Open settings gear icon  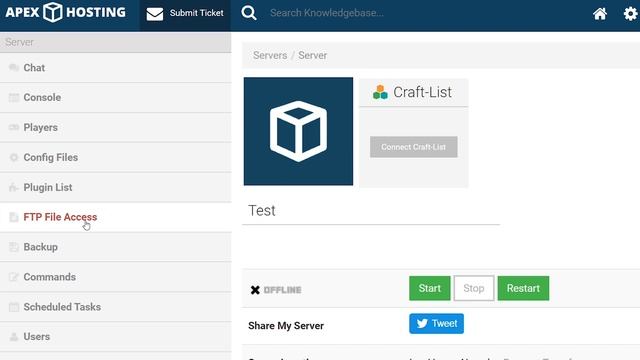tap(630, 14)
